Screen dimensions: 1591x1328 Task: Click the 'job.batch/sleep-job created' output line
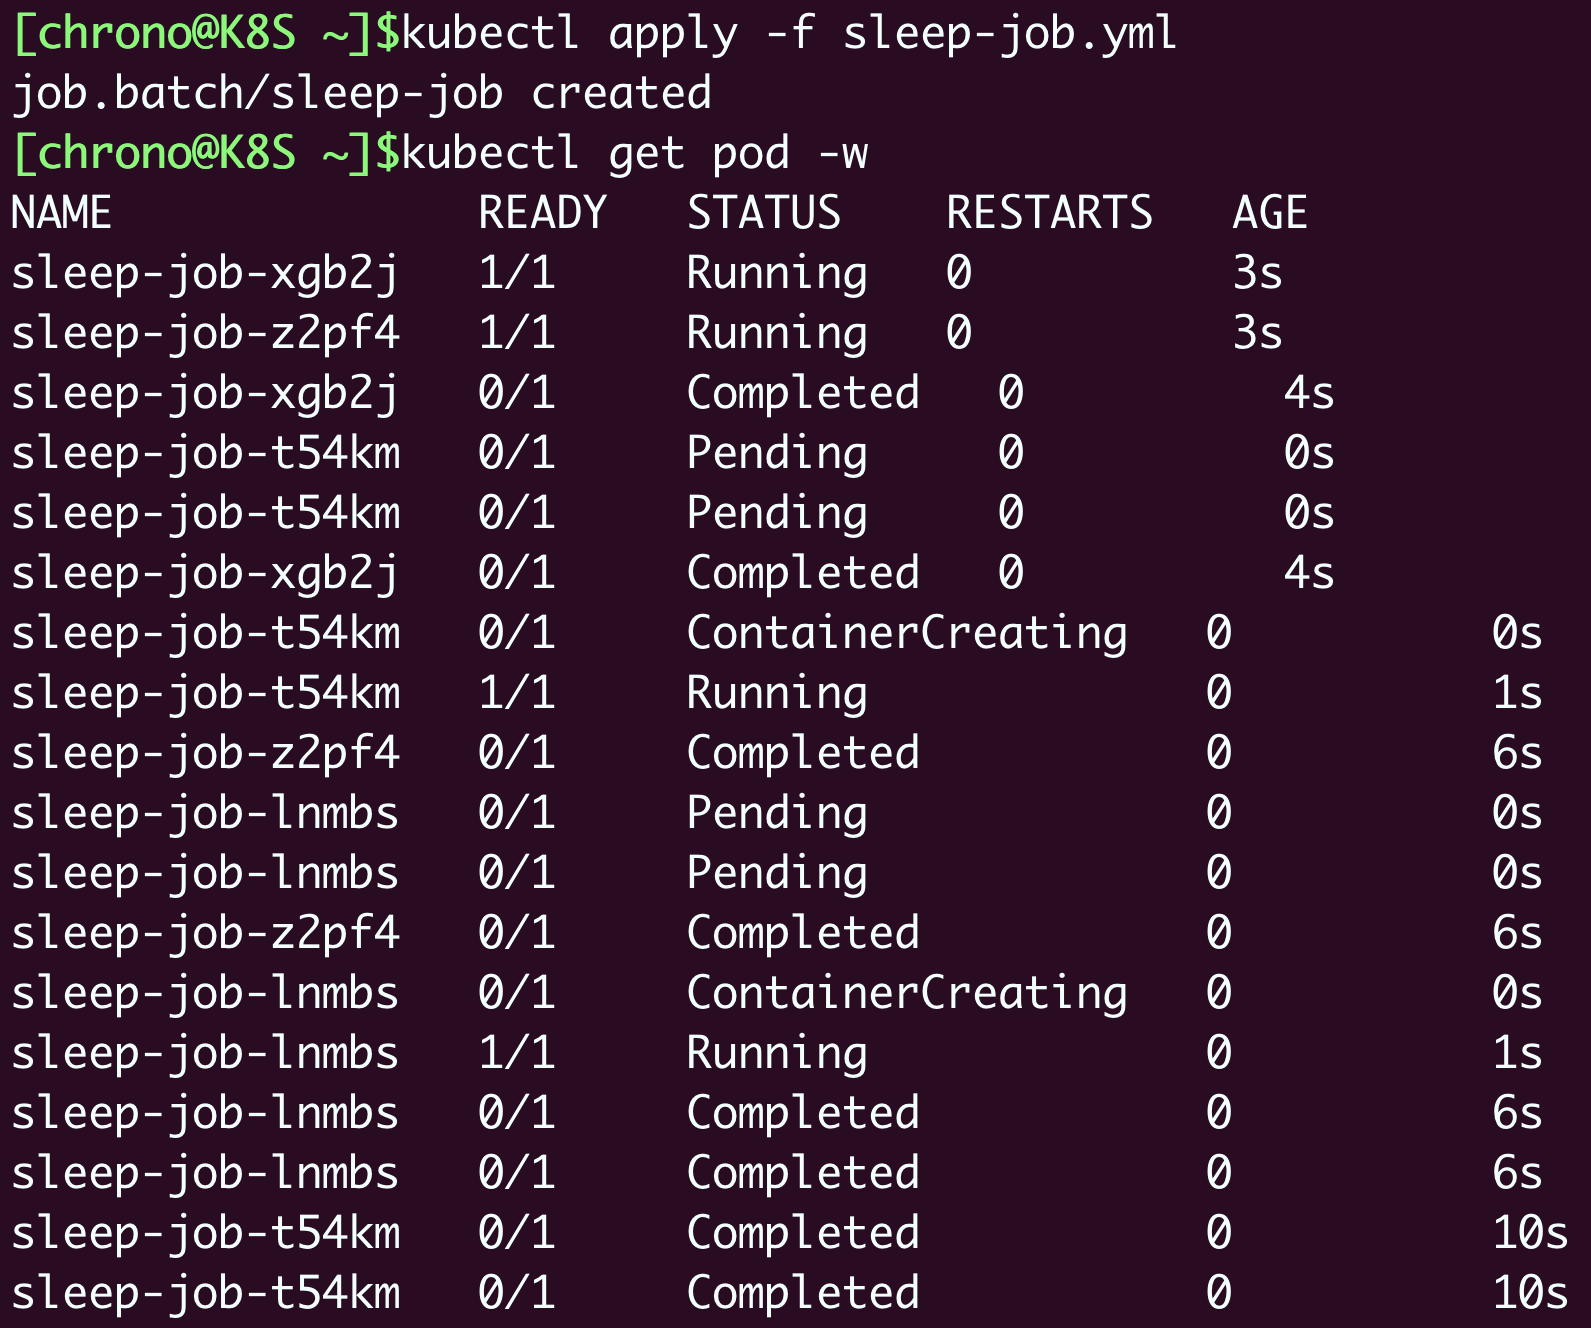click(x=361, y=94)
